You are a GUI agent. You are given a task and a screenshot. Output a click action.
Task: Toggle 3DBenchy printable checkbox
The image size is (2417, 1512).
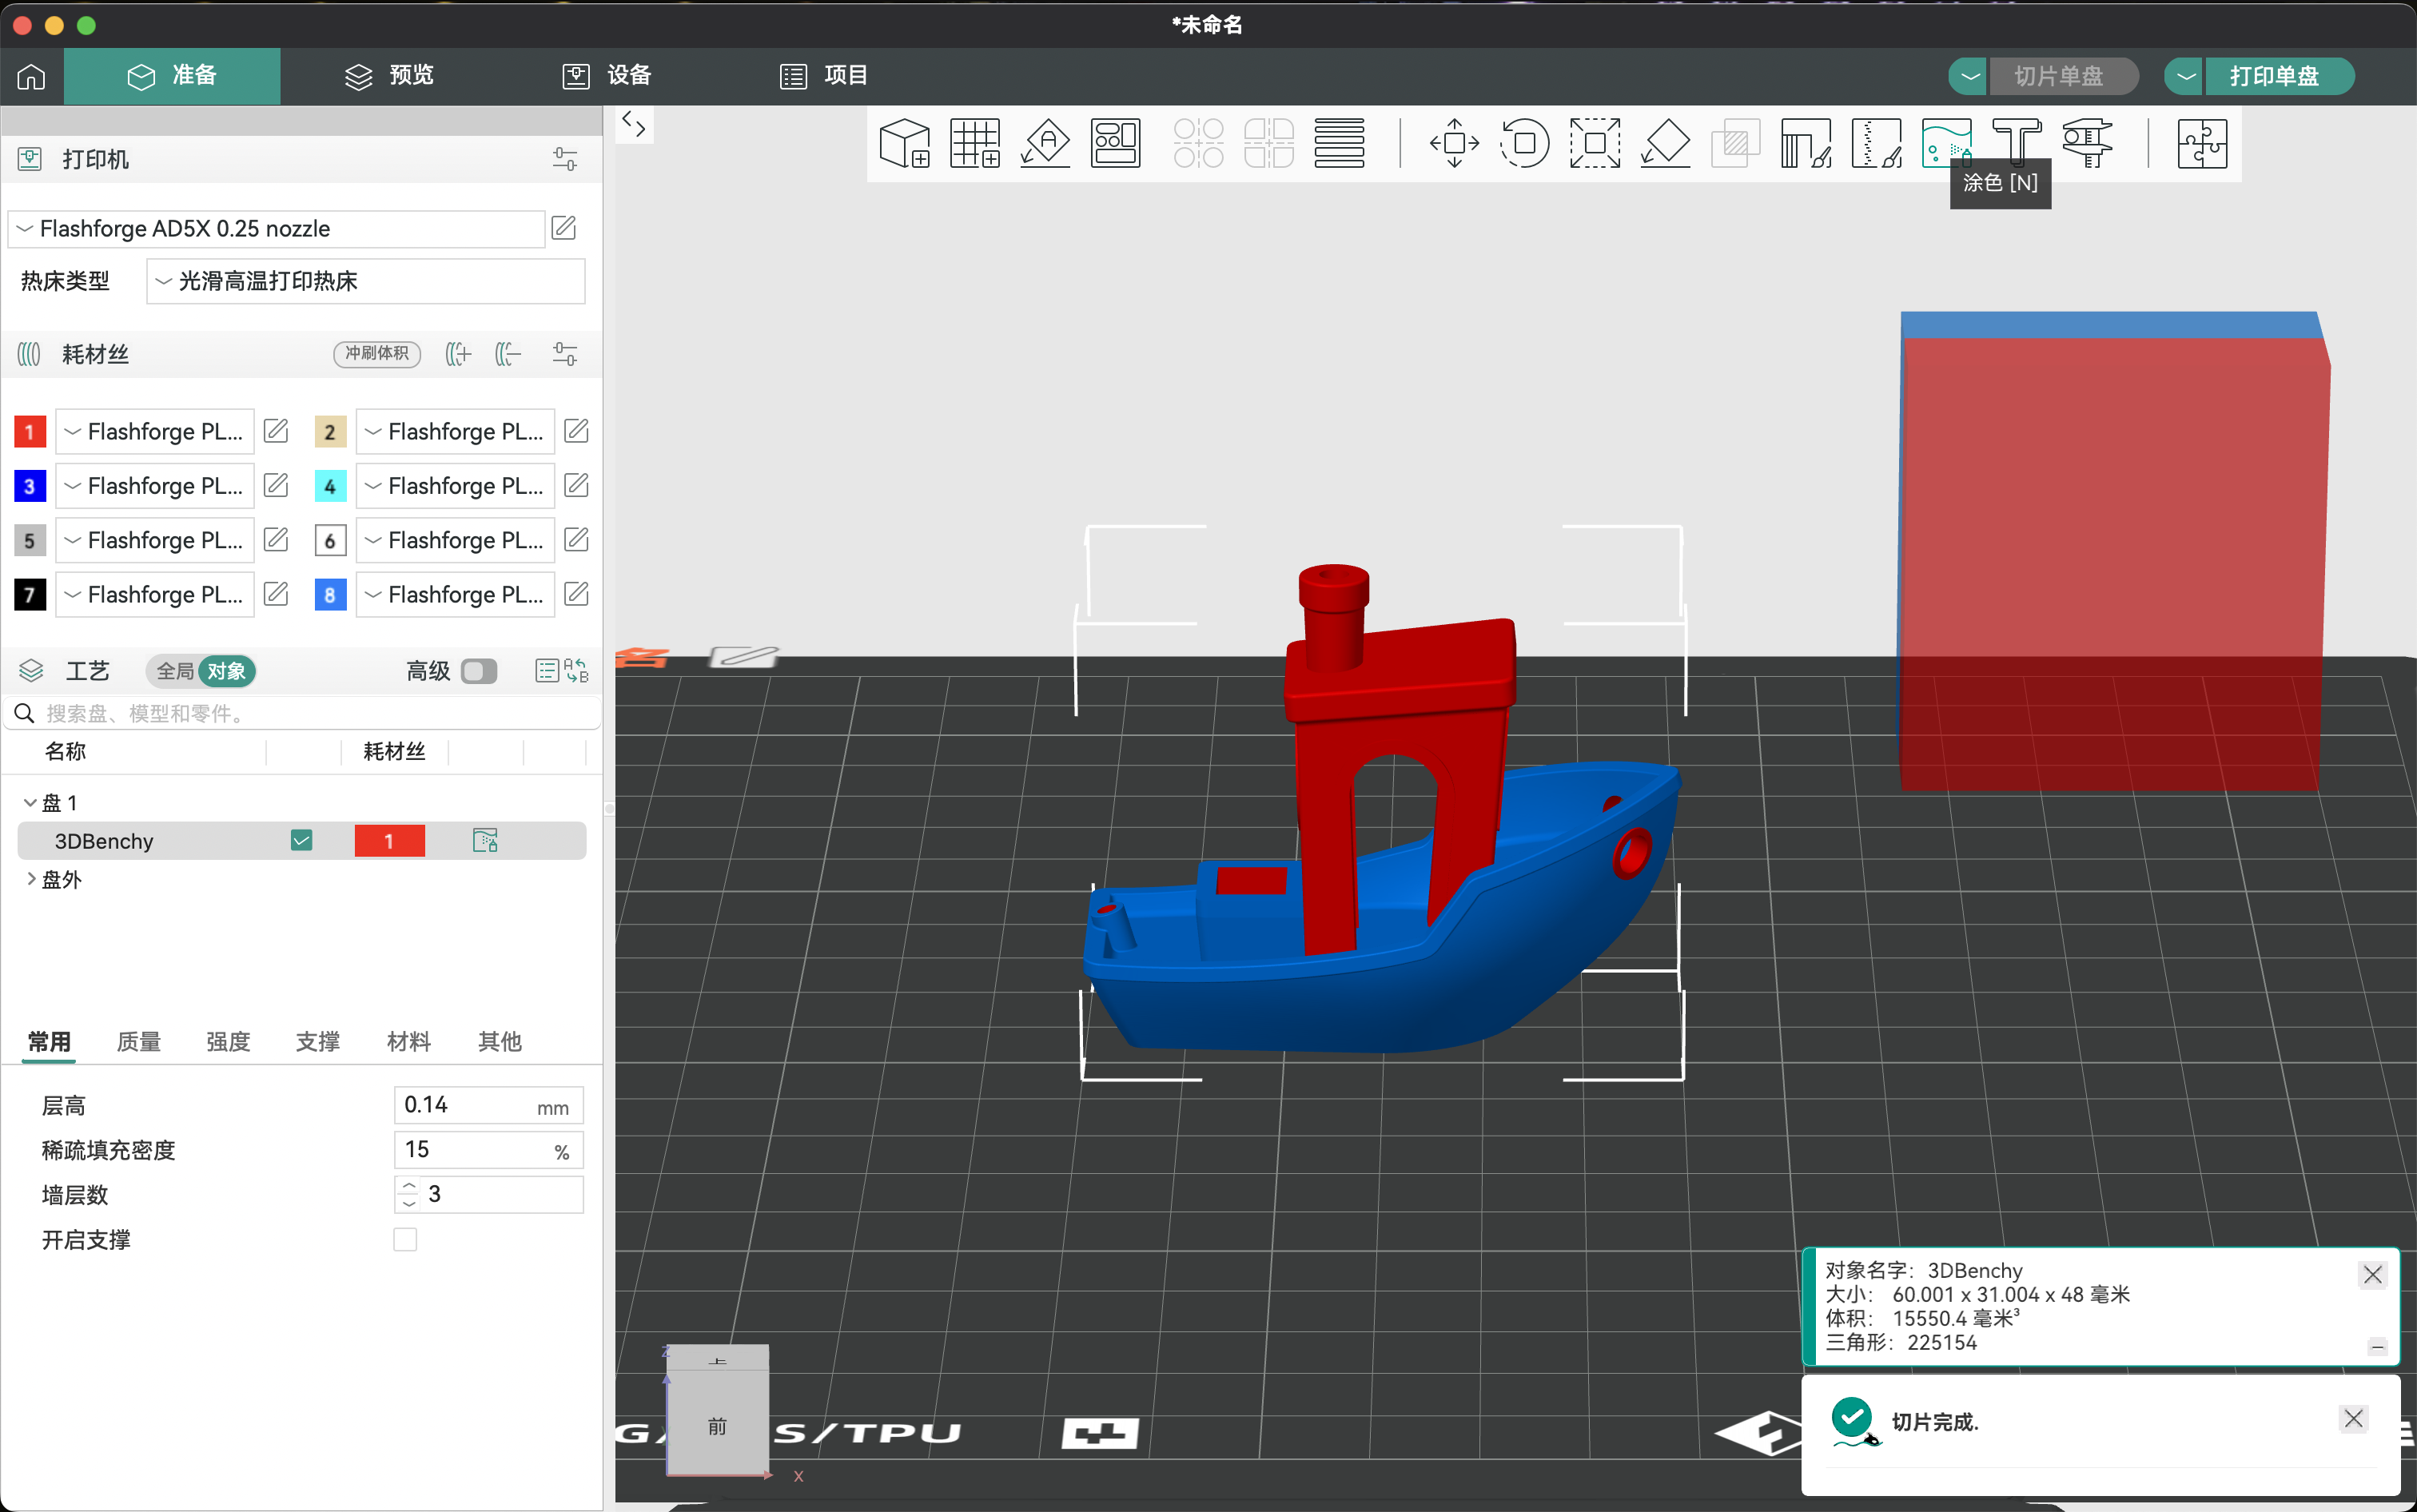301,840
